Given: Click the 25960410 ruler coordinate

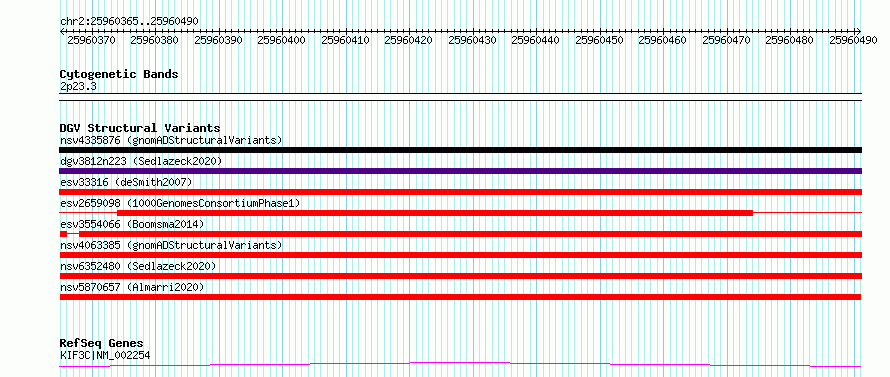Looking at the screenshot, I should click(346, 40).
